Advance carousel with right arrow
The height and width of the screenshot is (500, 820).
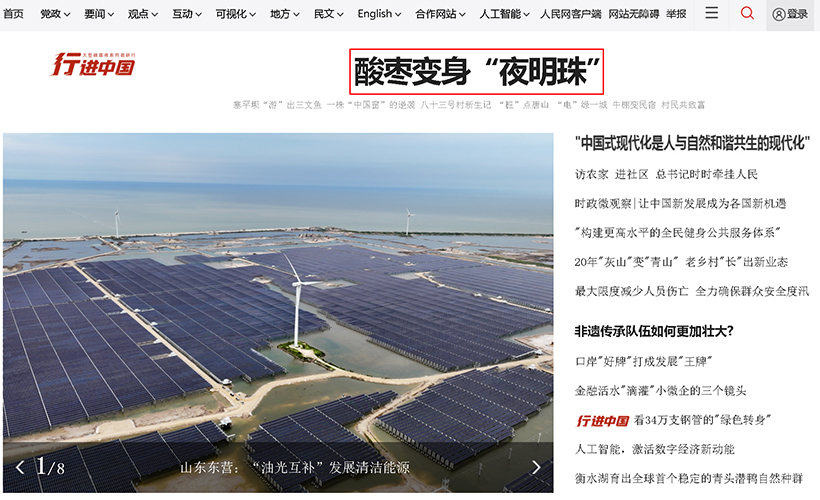(536, 467)
